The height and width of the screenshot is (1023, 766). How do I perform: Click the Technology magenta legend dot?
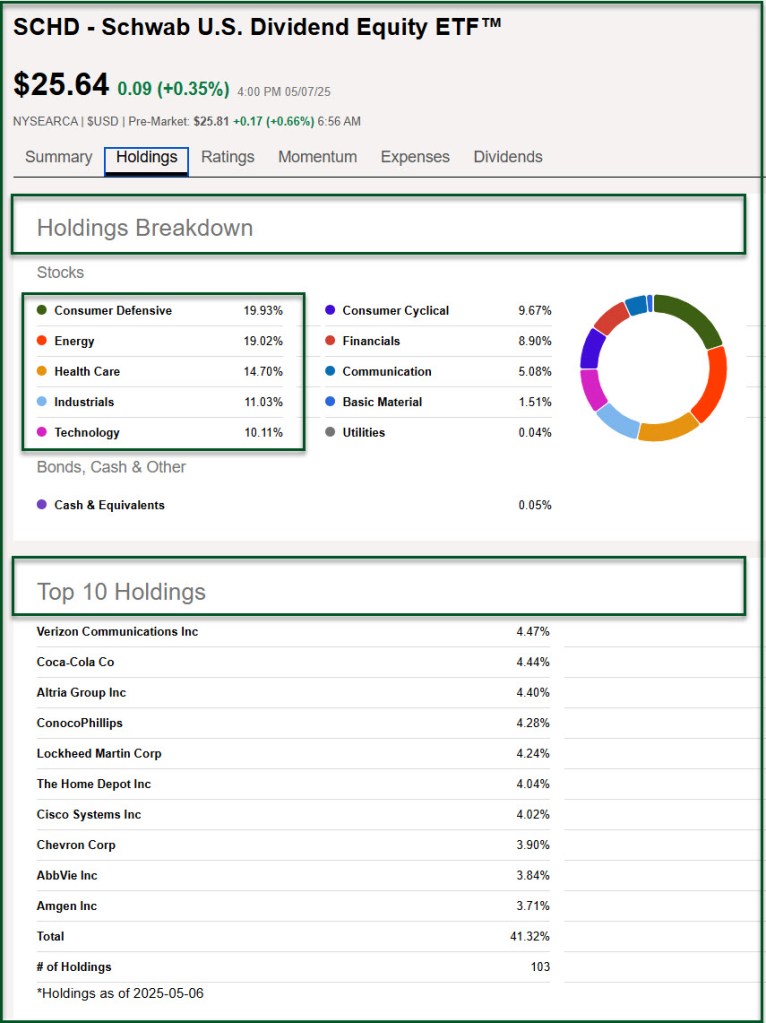tap(42, 433)
